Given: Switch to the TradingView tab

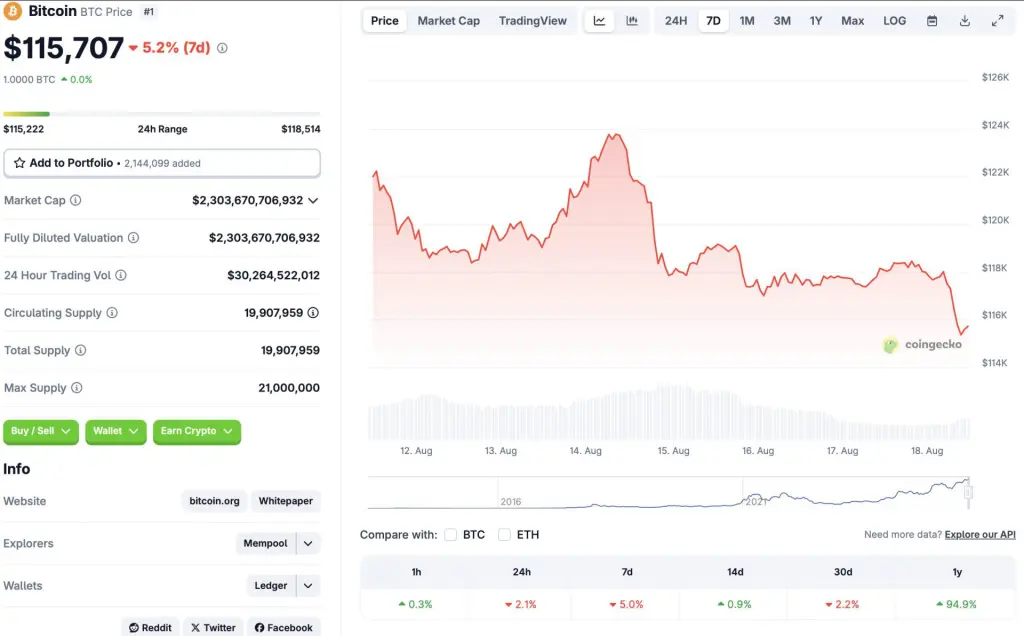Looking at the screenshot, I should click(532, 21).
